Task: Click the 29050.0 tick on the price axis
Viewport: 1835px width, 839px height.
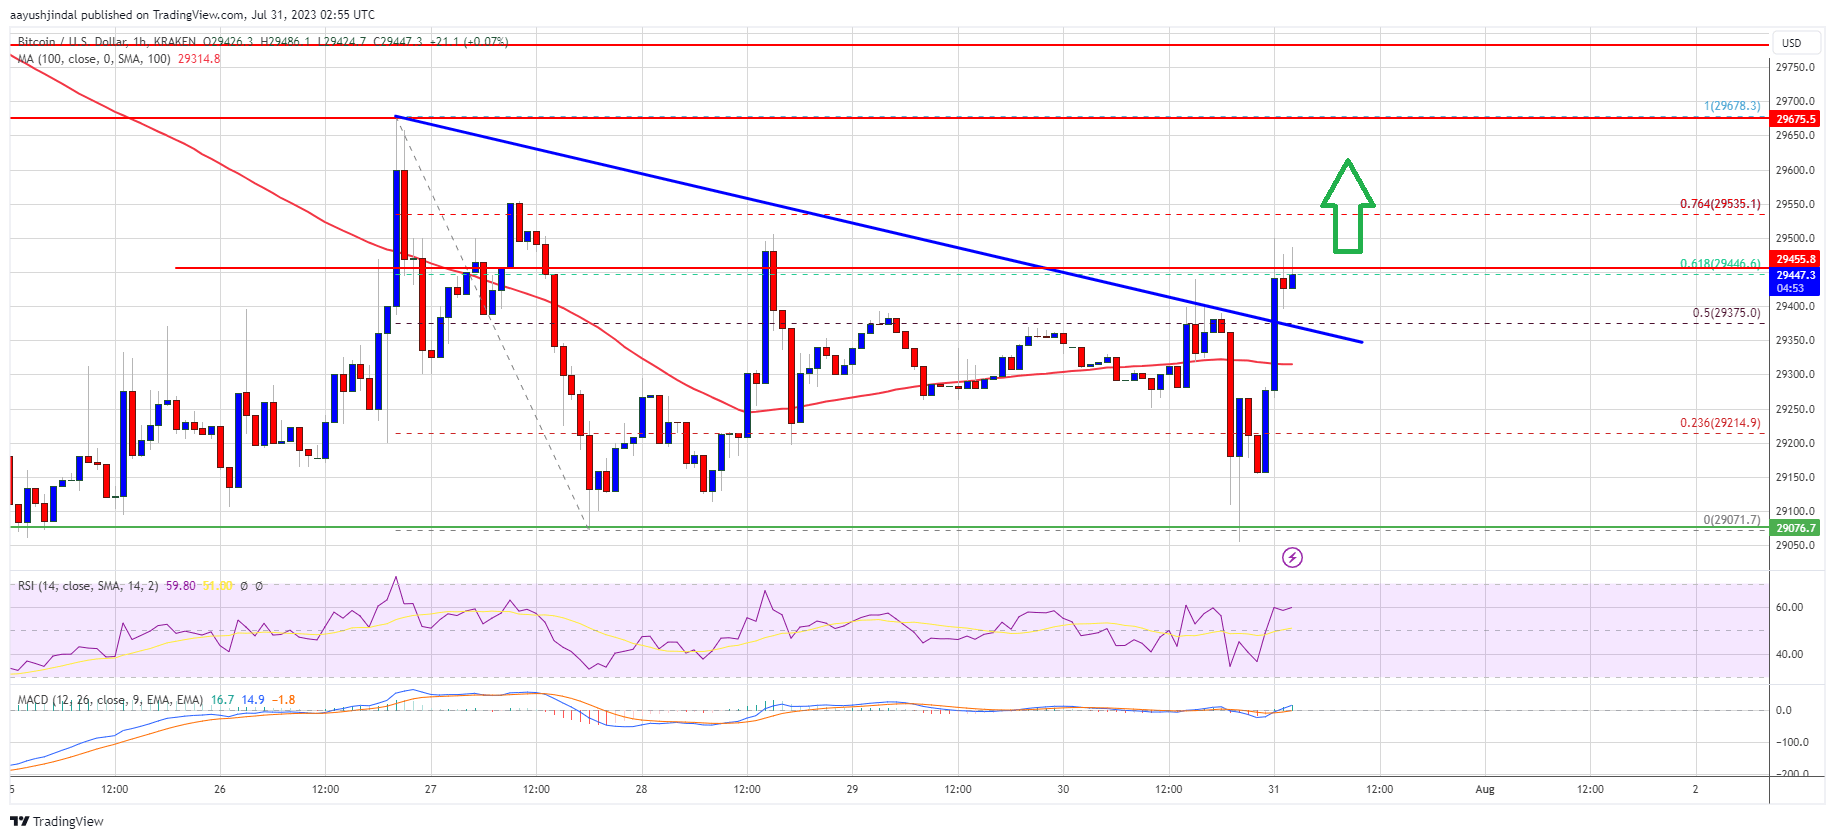Action: [x=1795, y=545]
